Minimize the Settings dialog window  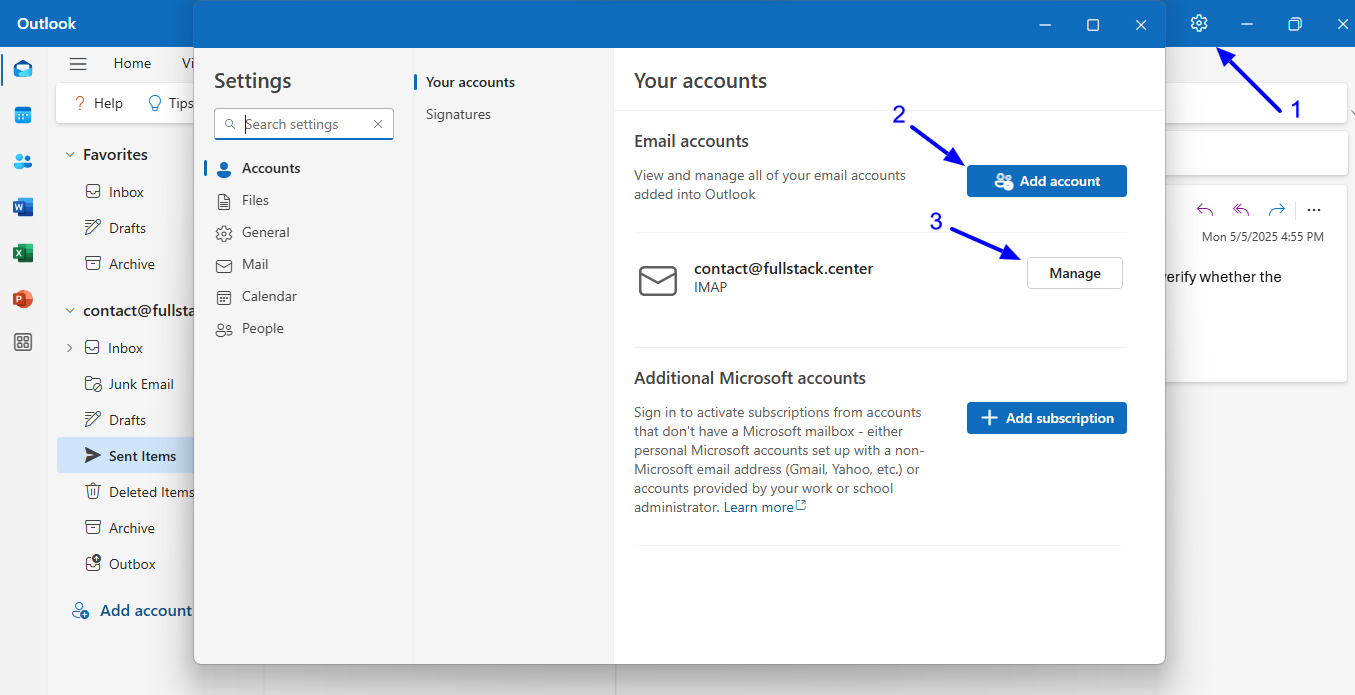coord(1044,25)
